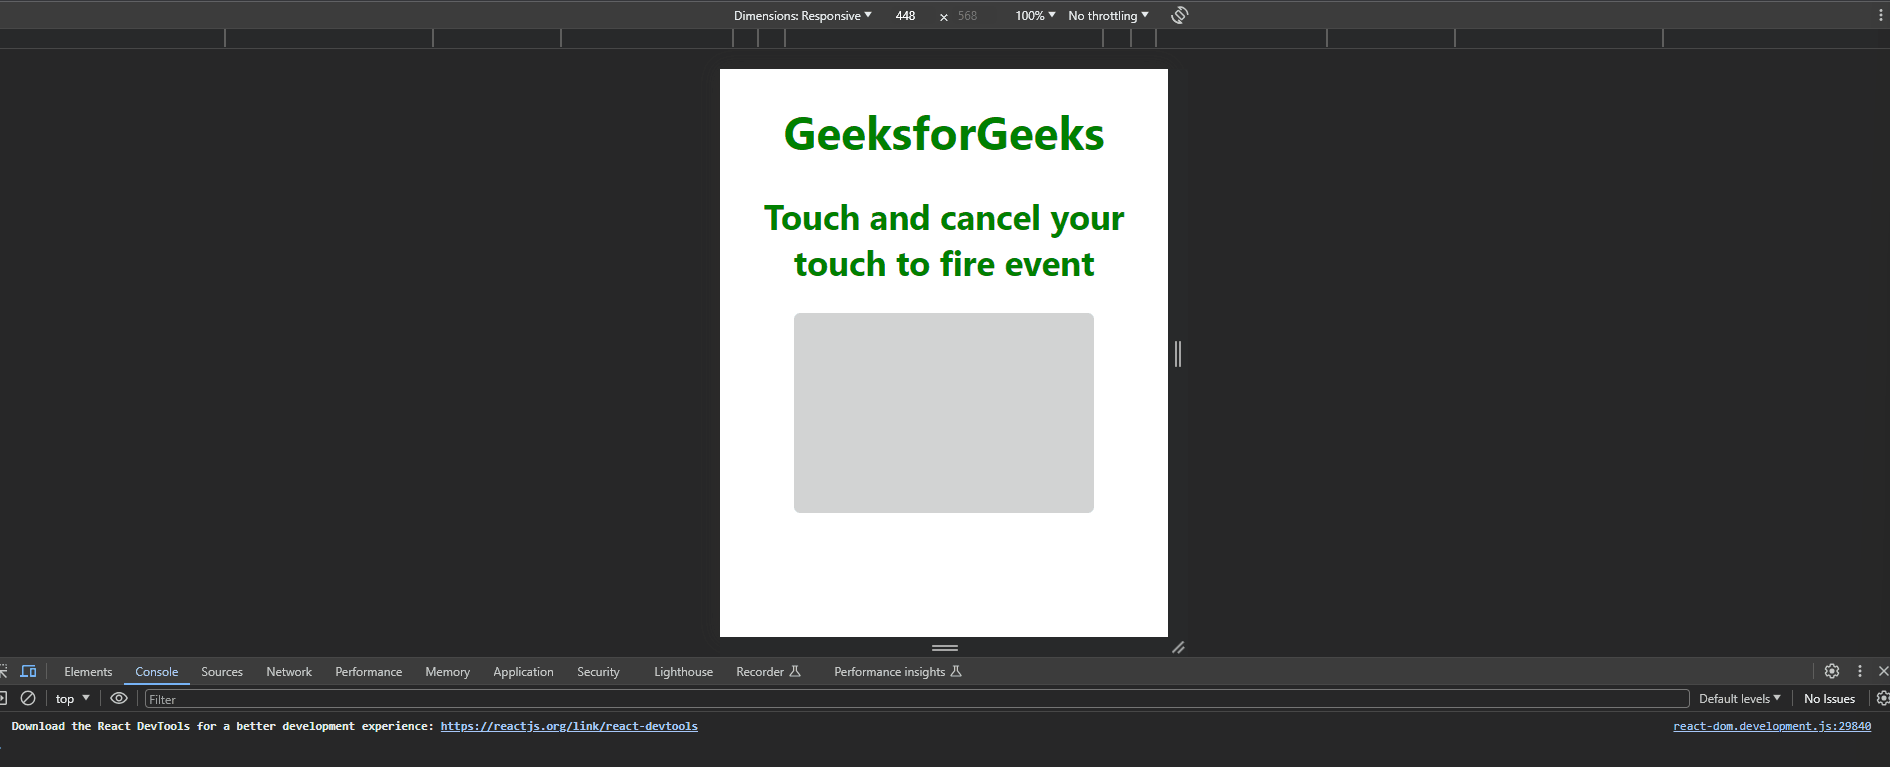Image resolution: width=1890 pixels, height=767 pixels.
Task: Rotate the device viewport orientation
Action: [x=1180, y=15]
